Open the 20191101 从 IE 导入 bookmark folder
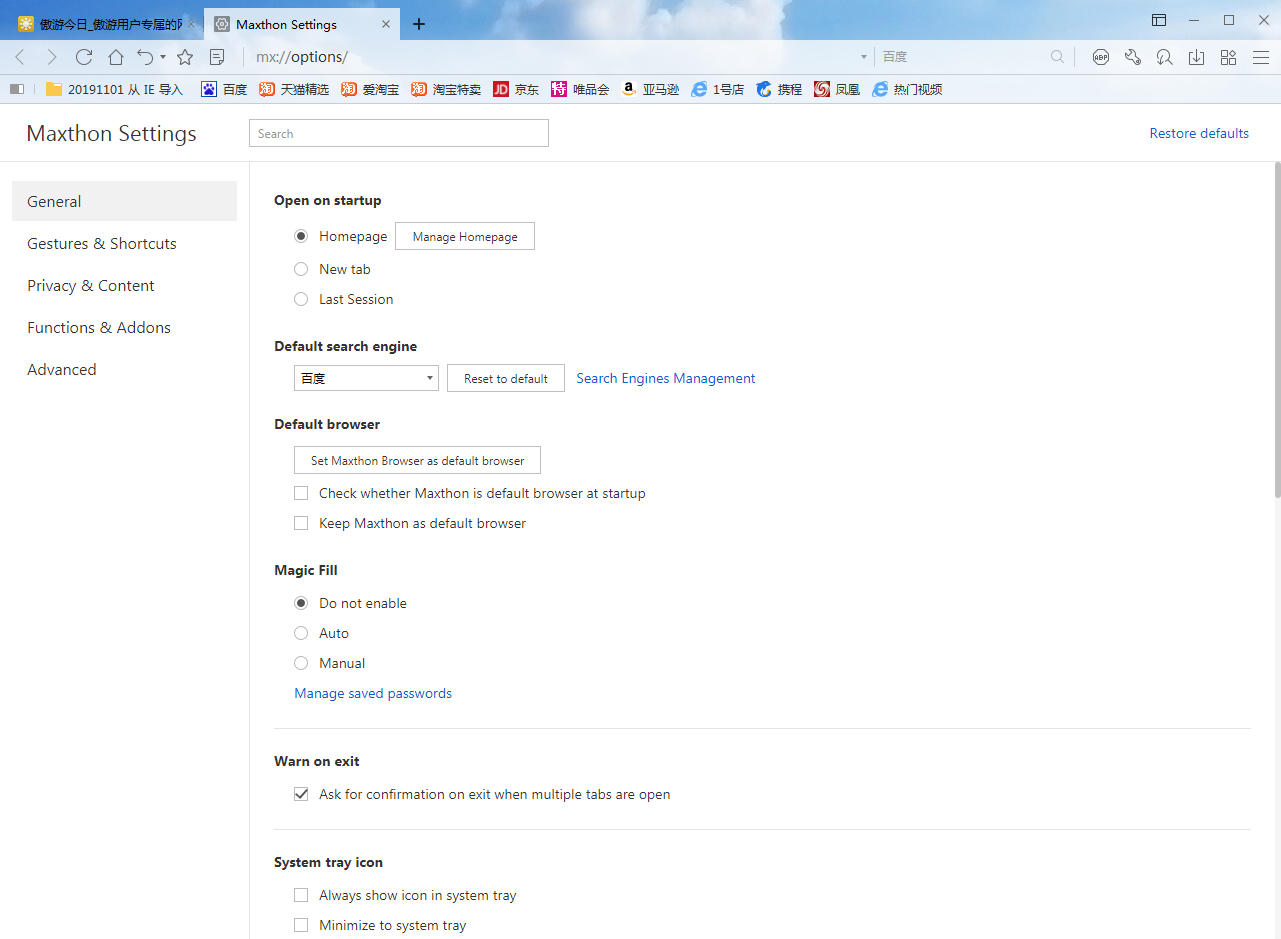Screen dimensions: 1281x939 click(x=115, y=89)
